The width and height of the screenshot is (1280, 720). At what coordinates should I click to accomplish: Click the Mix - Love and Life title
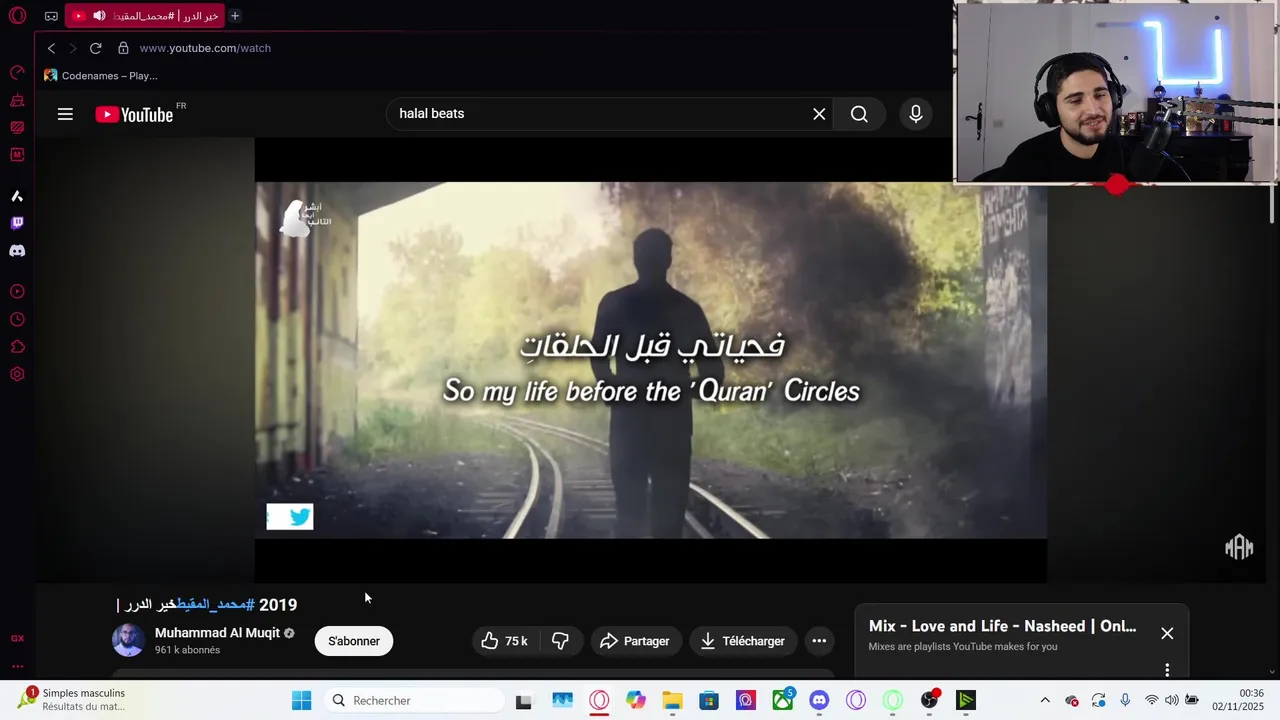coord(1002,626)
